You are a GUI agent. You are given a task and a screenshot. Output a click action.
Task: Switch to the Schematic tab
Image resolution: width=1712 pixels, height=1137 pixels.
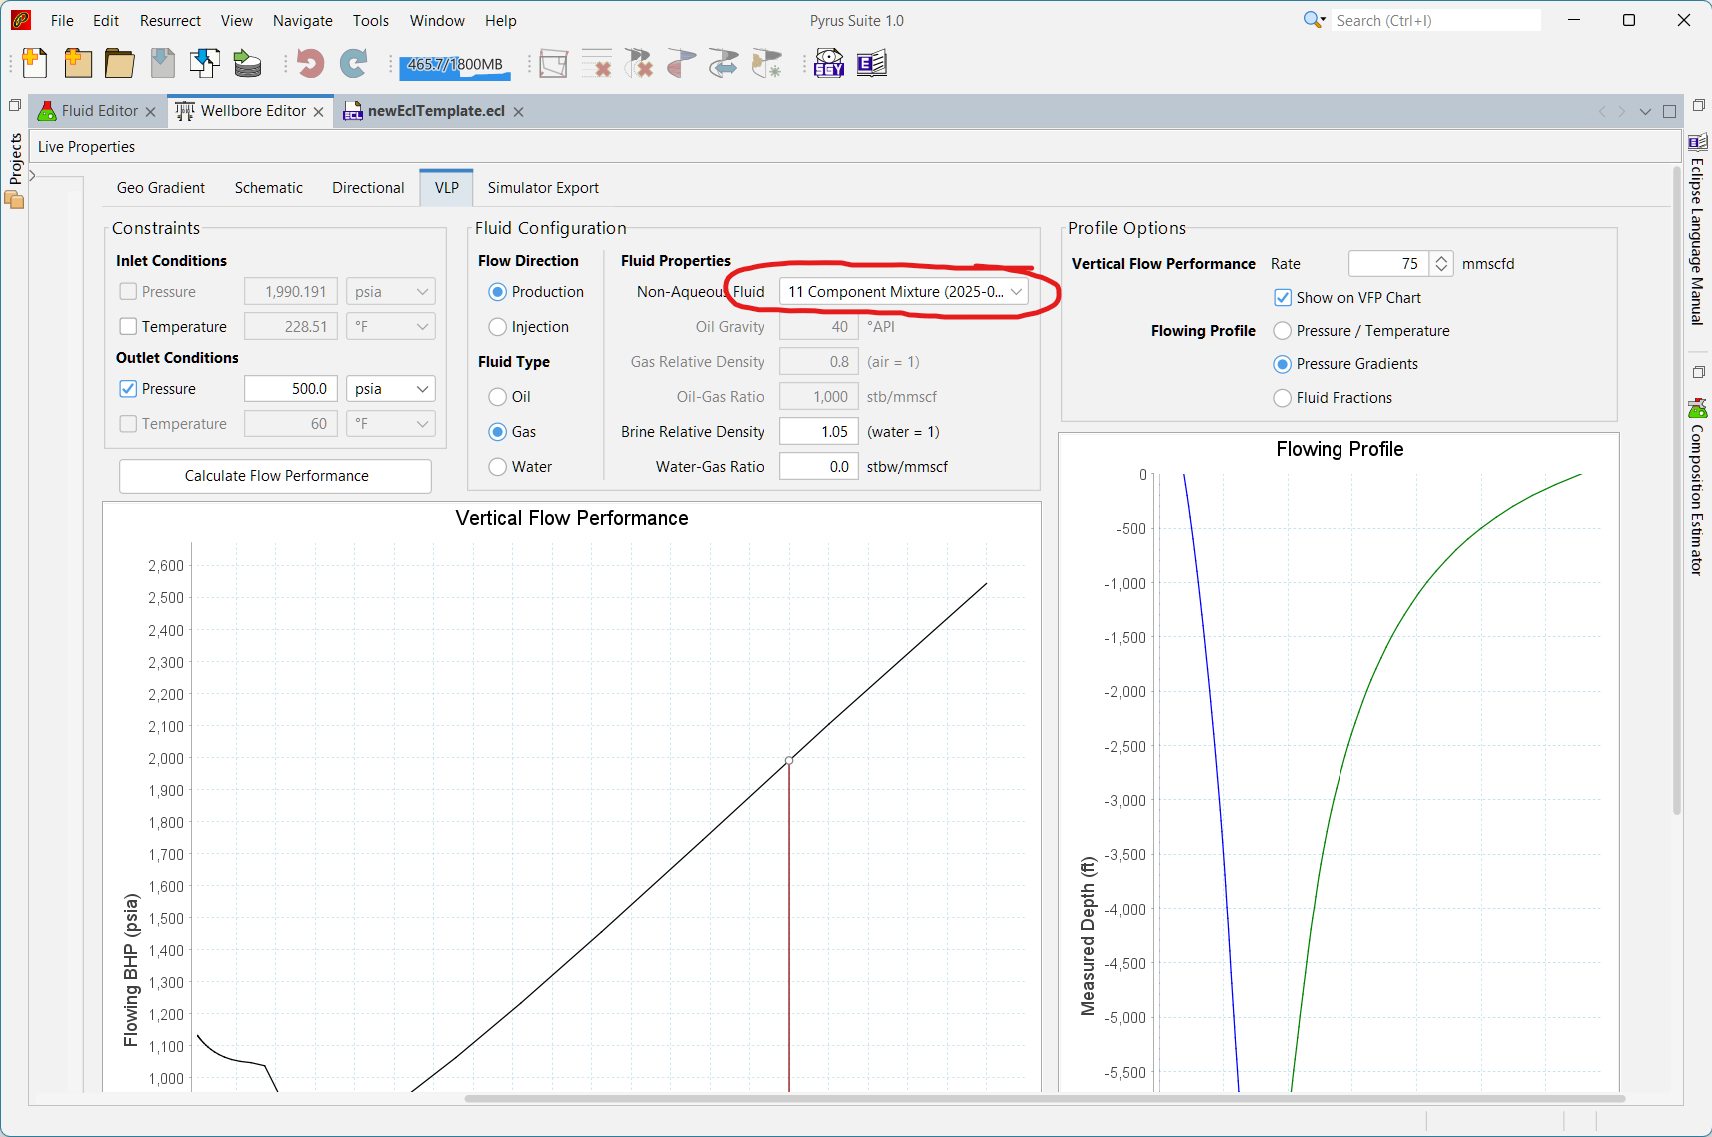269,188
